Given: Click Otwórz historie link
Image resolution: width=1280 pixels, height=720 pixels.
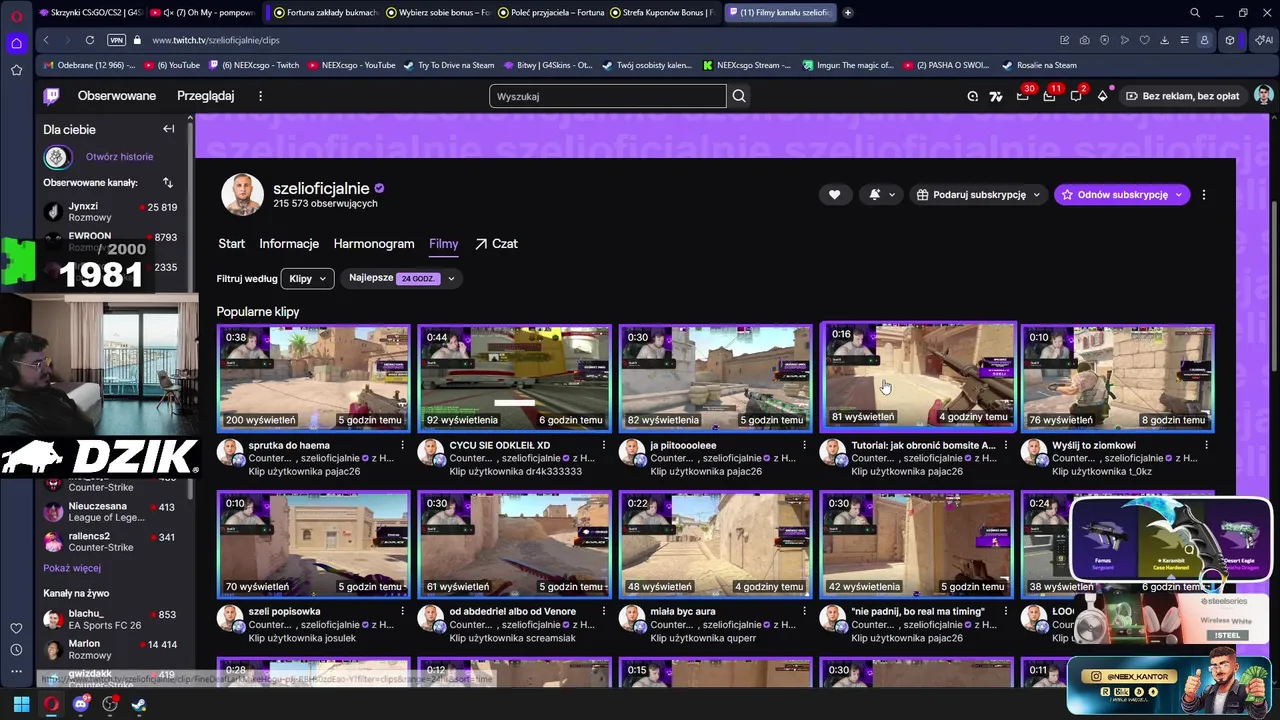Looking at the screenshot, I should click(x=119, y=157).
